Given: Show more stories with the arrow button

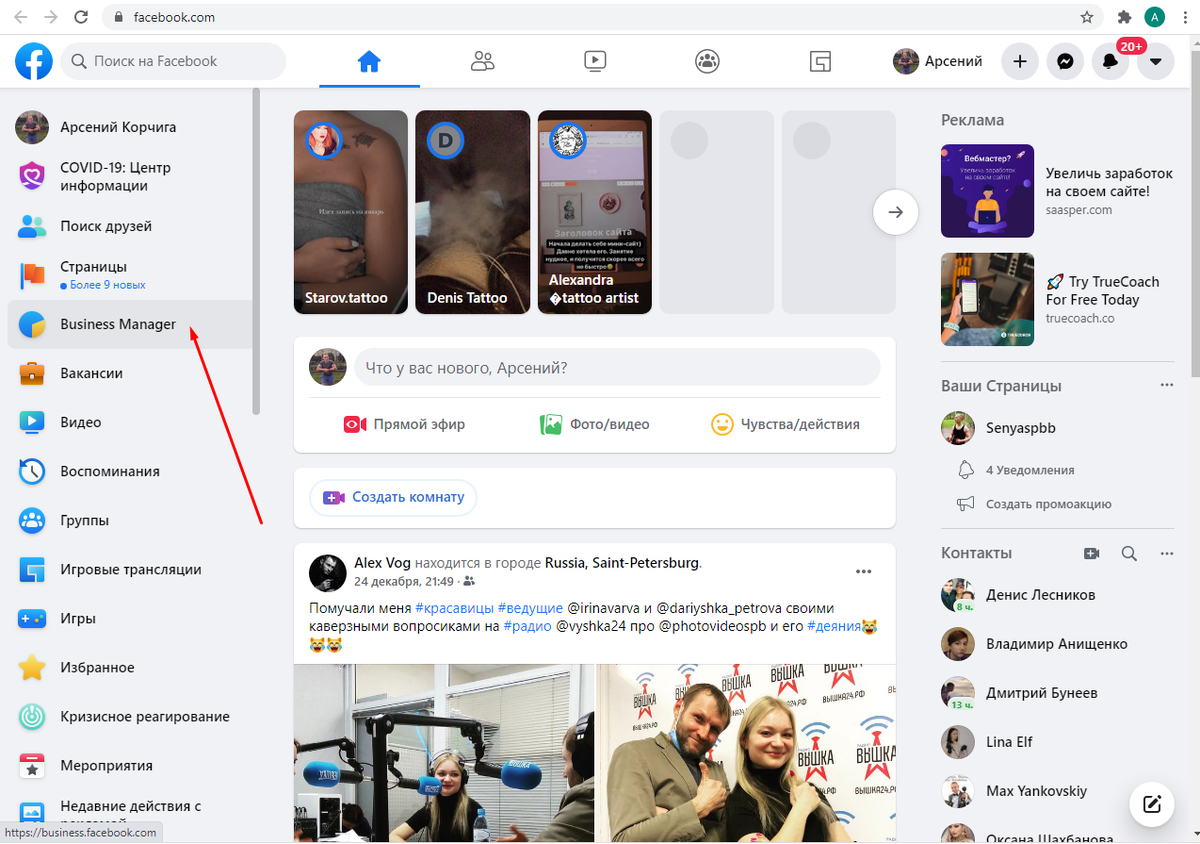Looking at the screenshot, I should point(895,212).
